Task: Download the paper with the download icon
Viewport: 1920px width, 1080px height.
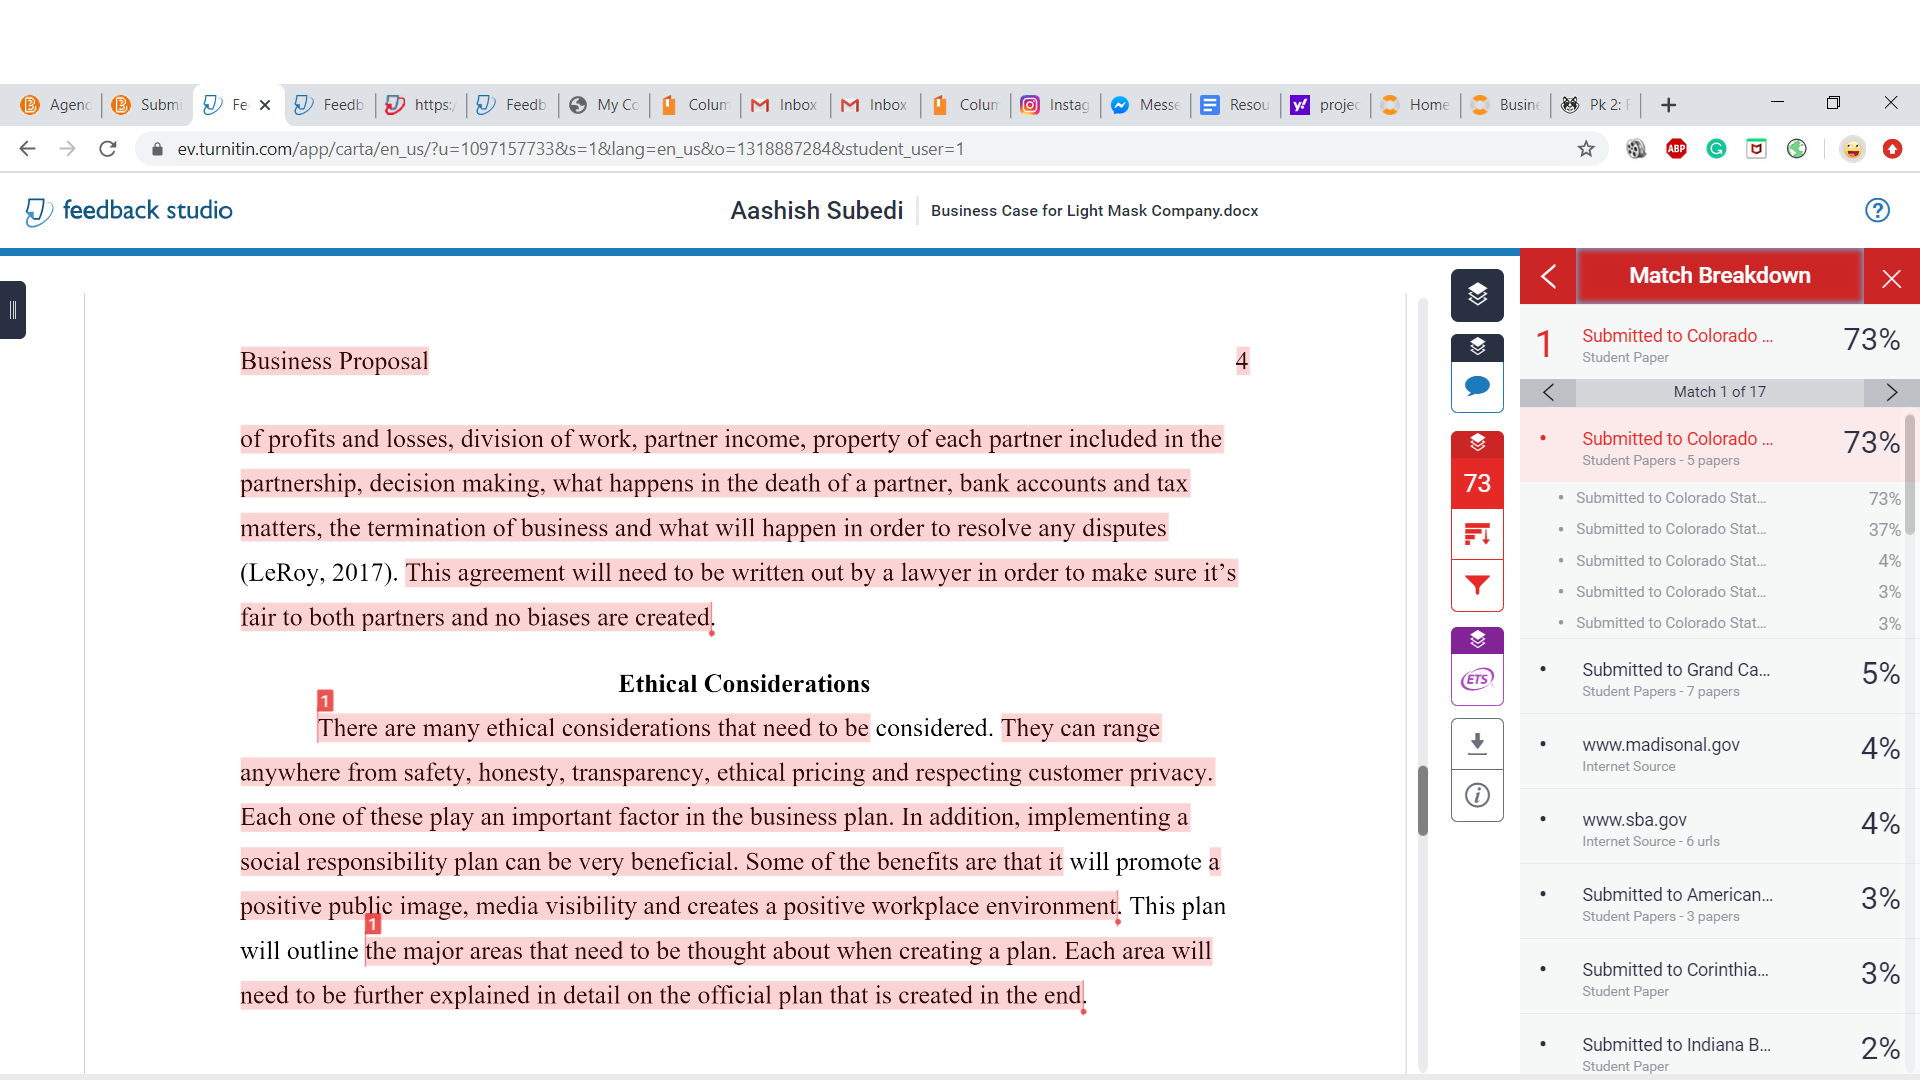Action: (x=1477, y=744)
